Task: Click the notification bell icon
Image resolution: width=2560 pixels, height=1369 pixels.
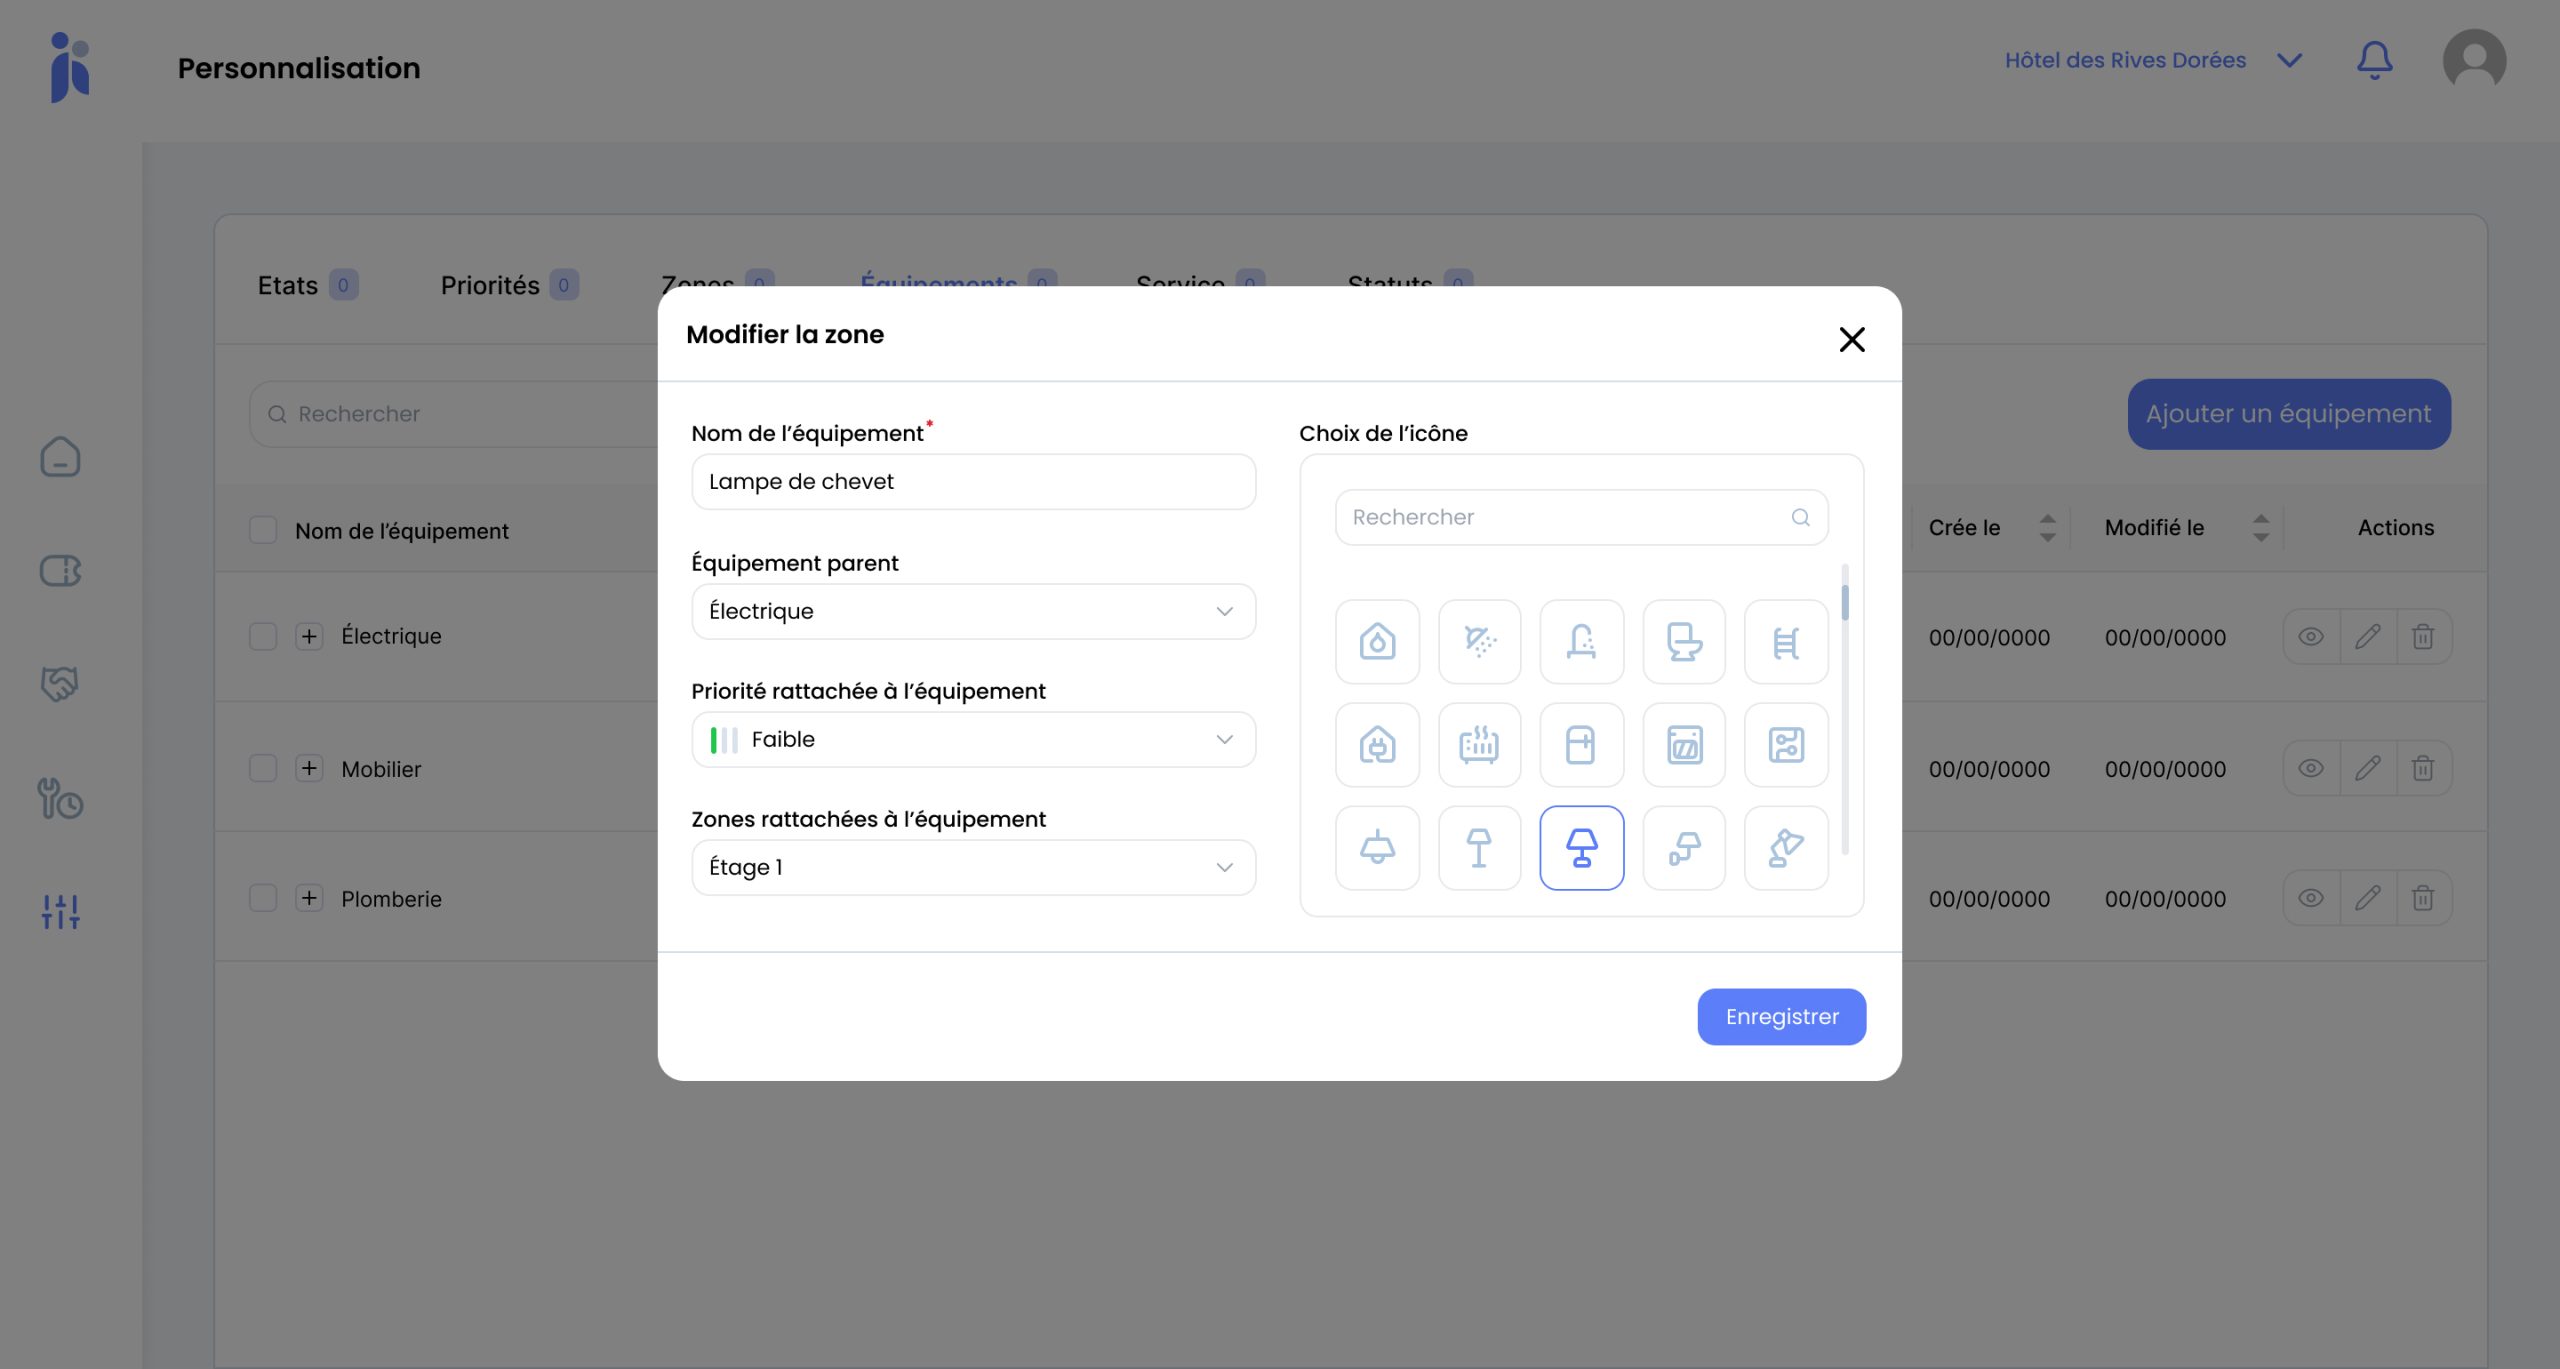Action: pos(2374,61)
